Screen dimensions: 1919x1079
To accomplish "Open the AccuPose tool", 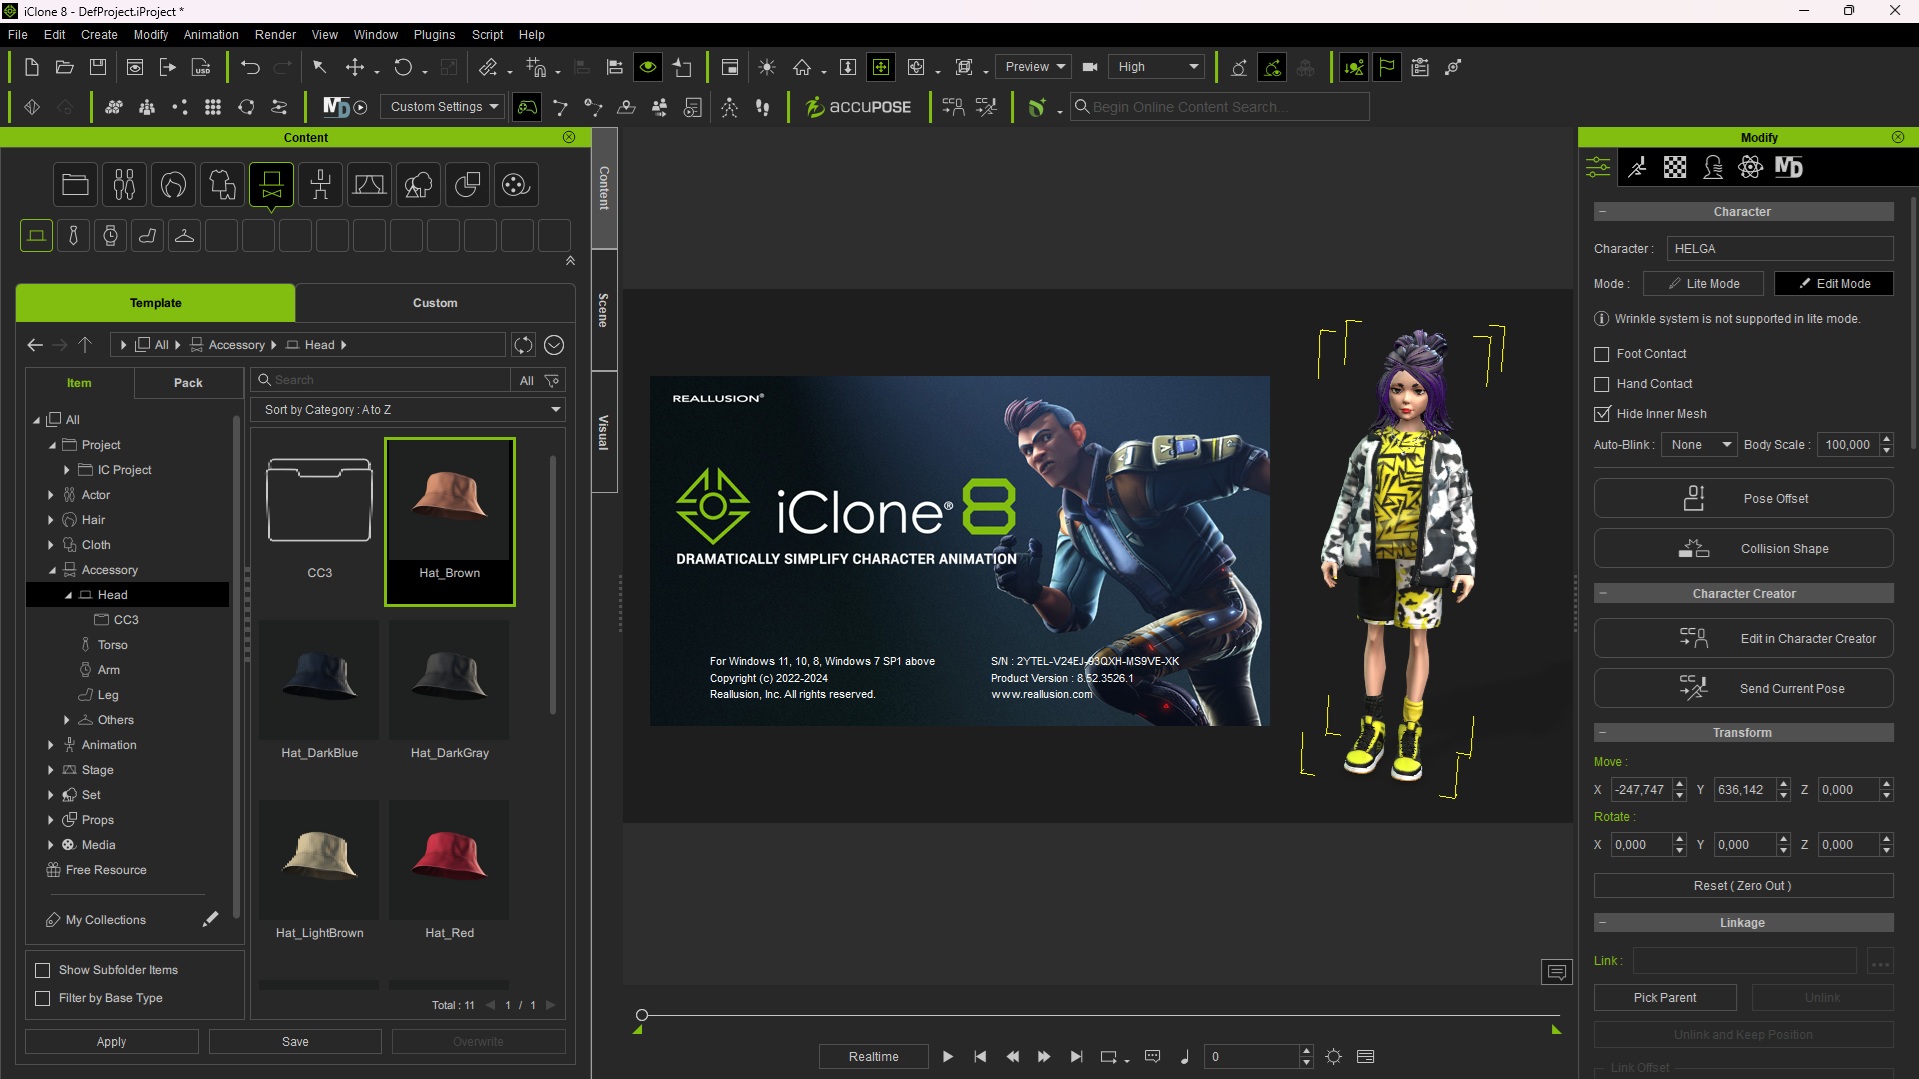I will pyautogui.click(x=858, y=107).
